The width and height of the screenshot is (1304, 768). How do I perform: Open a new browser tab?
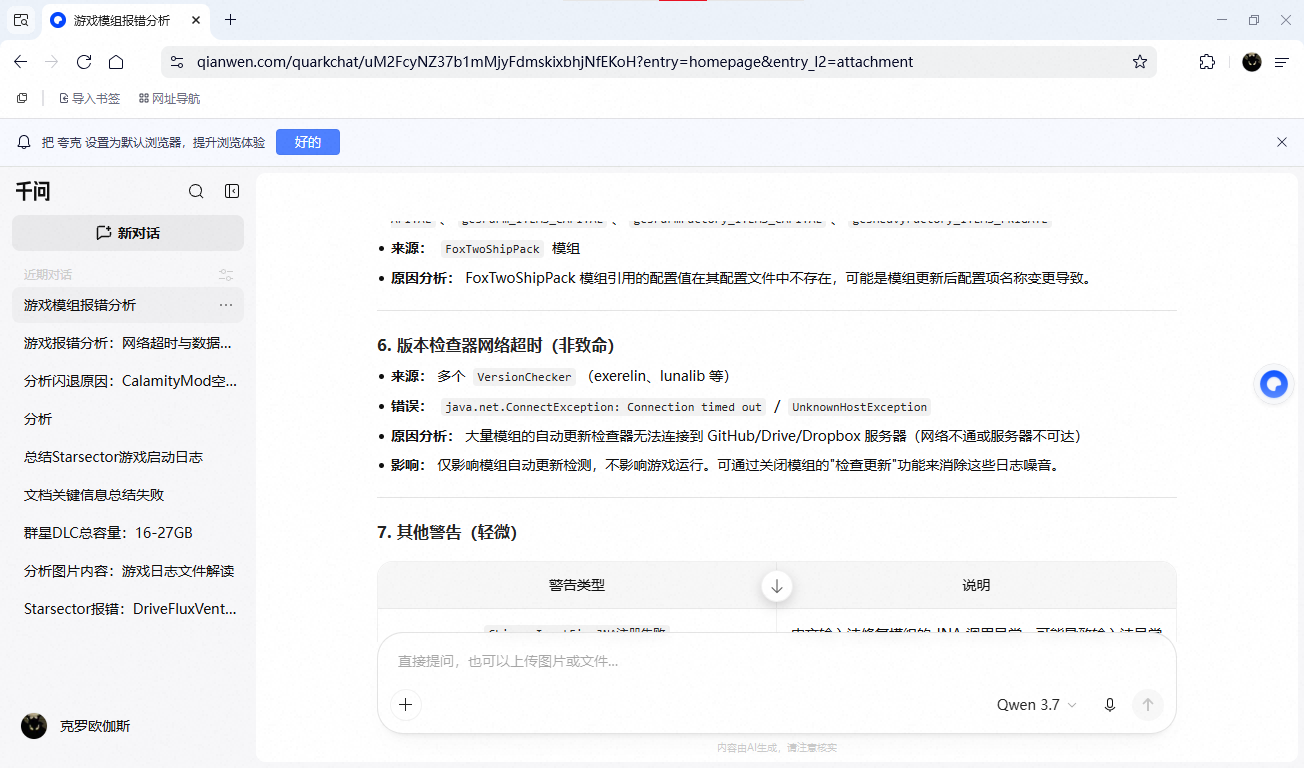click(231, 20)
